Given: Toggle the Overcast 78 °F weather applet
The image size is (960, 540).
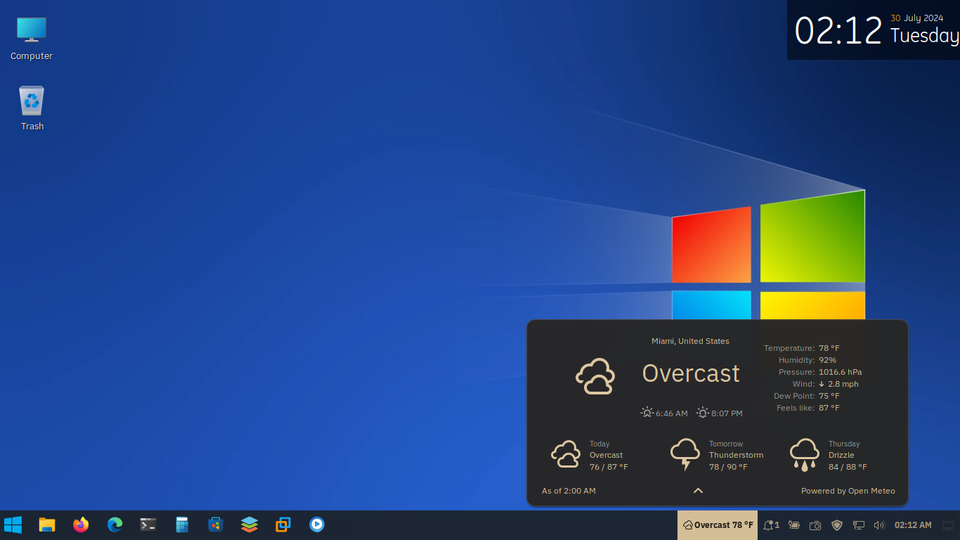Looking at the screenshot, I should [x=718, y=525].
